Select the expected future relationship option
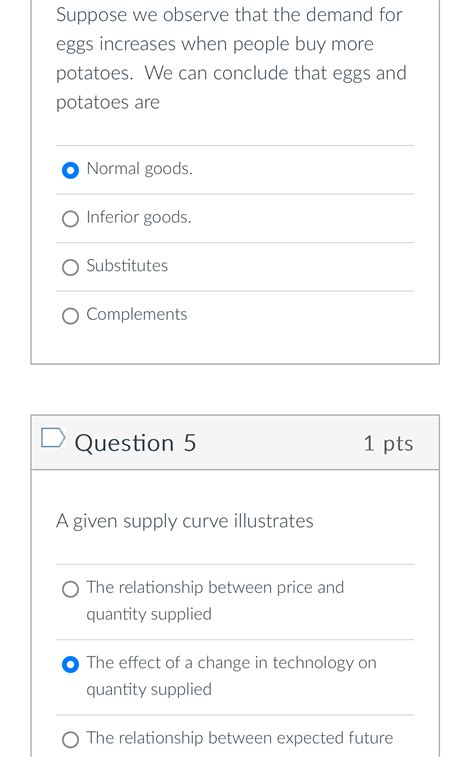 71,739
